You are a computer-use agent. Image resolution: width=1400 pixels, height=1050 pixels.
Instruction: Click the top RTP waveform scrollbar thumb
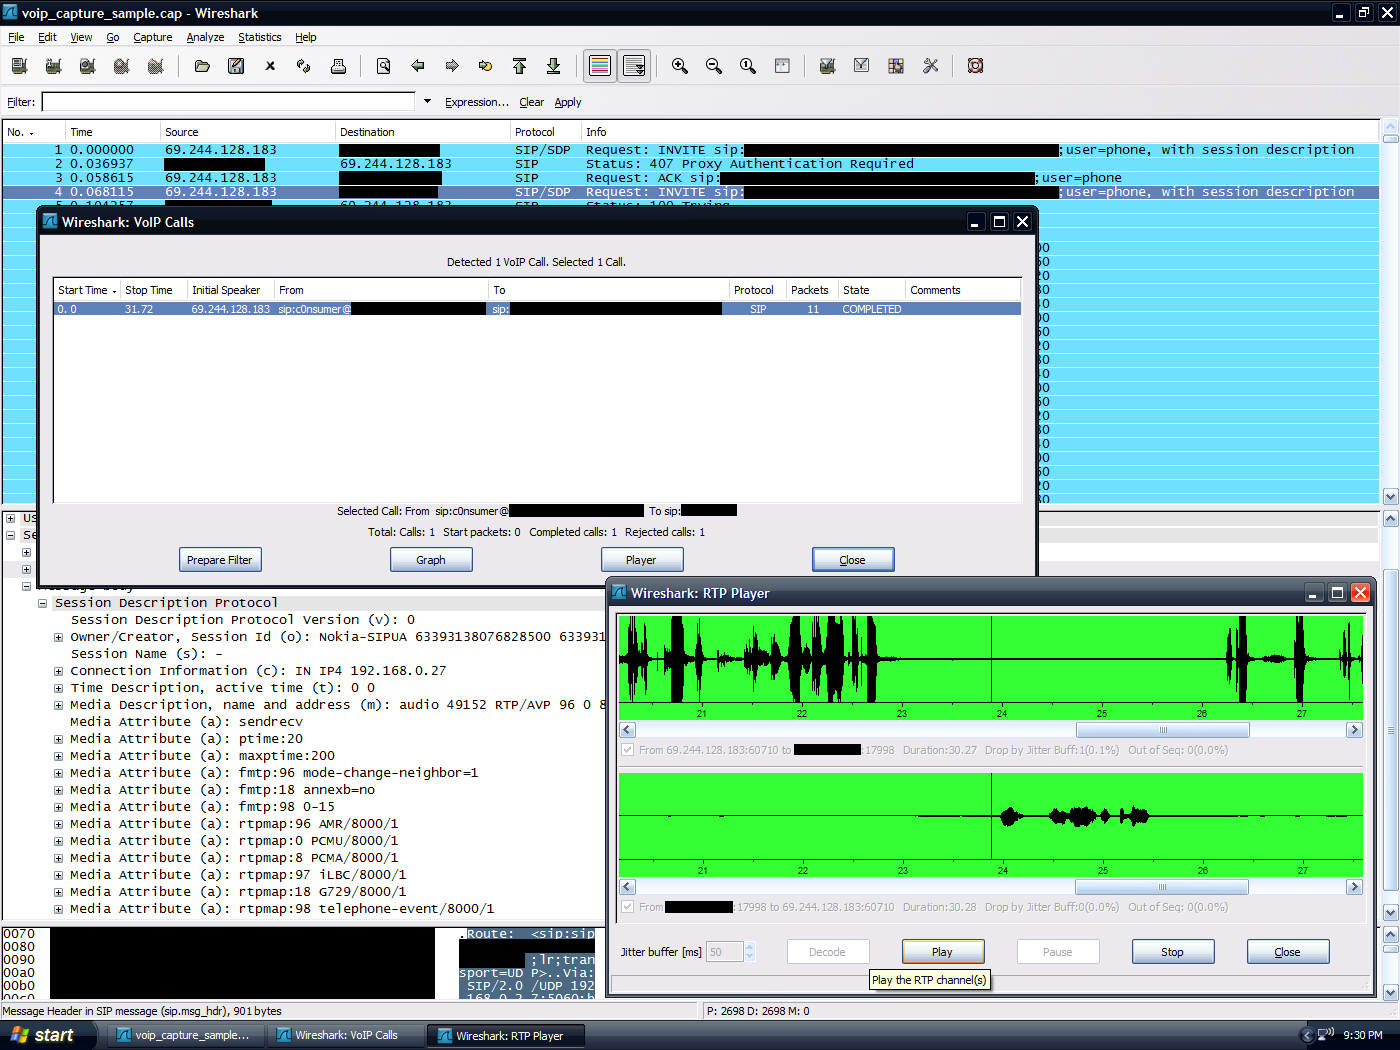pyautogui.click(x=1163, y=730)
